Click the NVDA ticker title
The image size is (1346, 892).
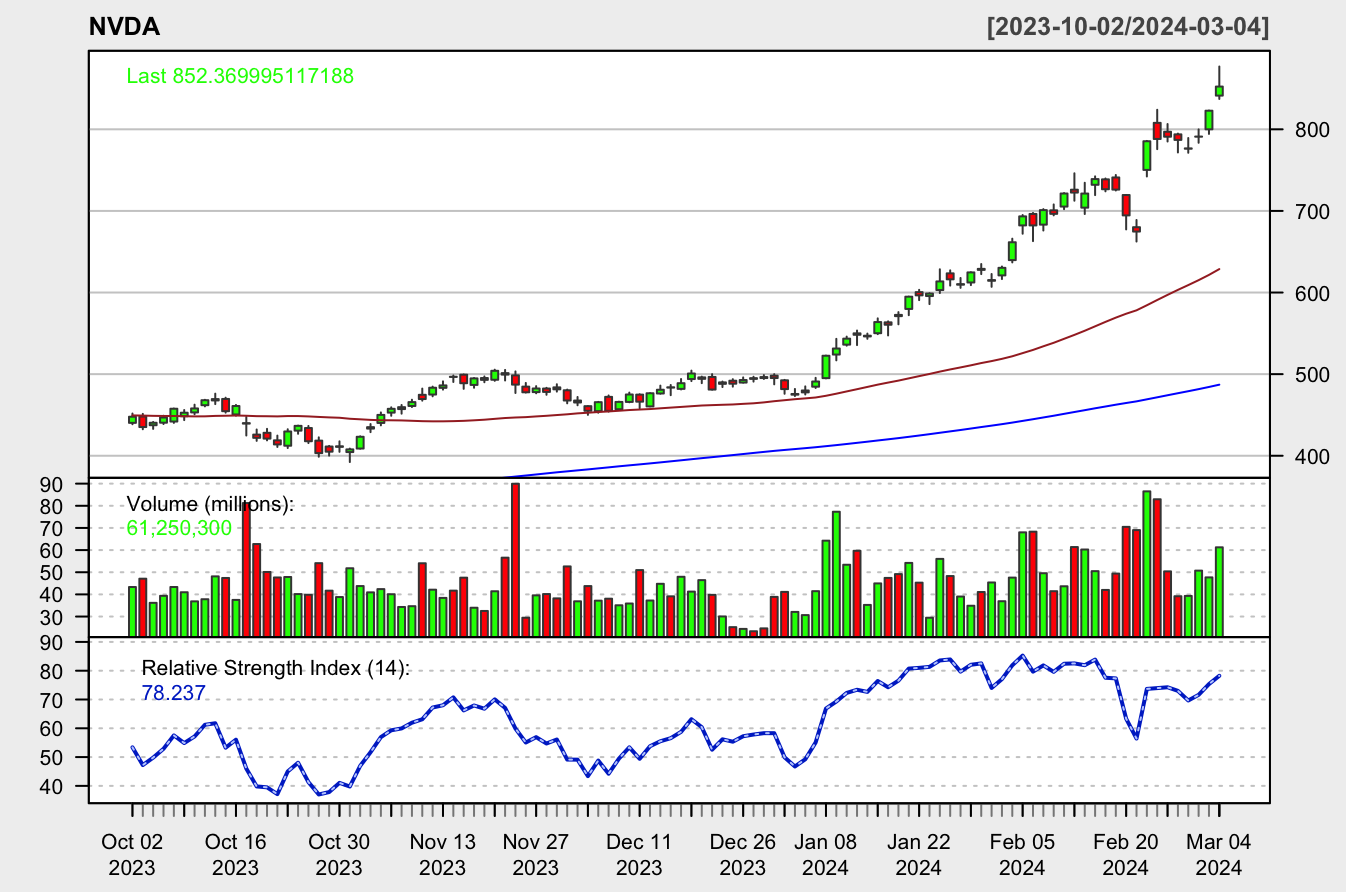pyautogui.click(x=124, y=27)
